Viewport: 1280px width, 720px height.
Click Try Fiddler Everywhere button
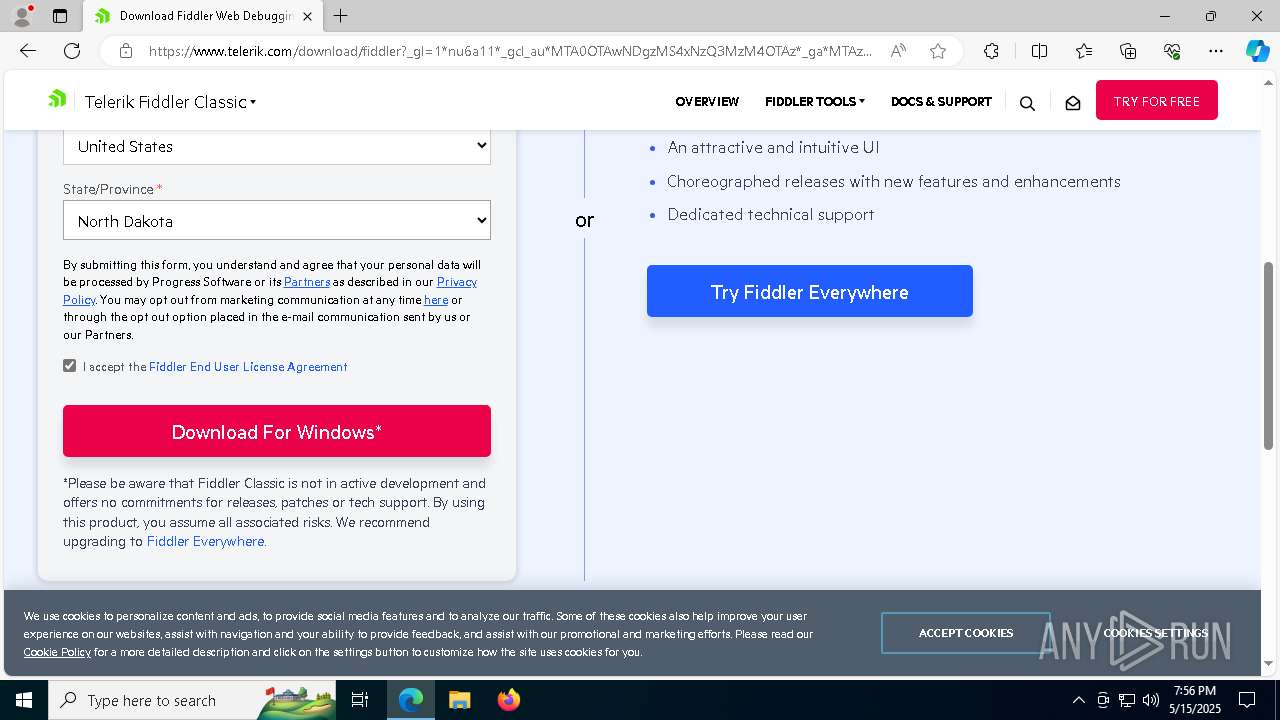point(810,292)
